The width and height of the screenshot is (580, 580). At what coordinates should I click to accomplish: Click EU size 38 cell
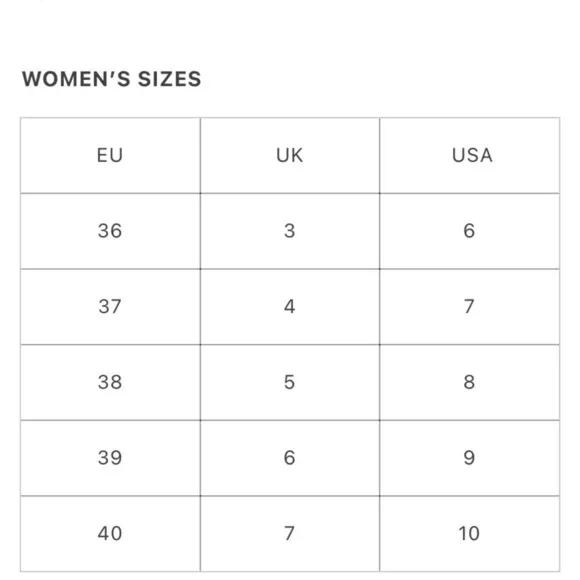(x=110, y=382)
